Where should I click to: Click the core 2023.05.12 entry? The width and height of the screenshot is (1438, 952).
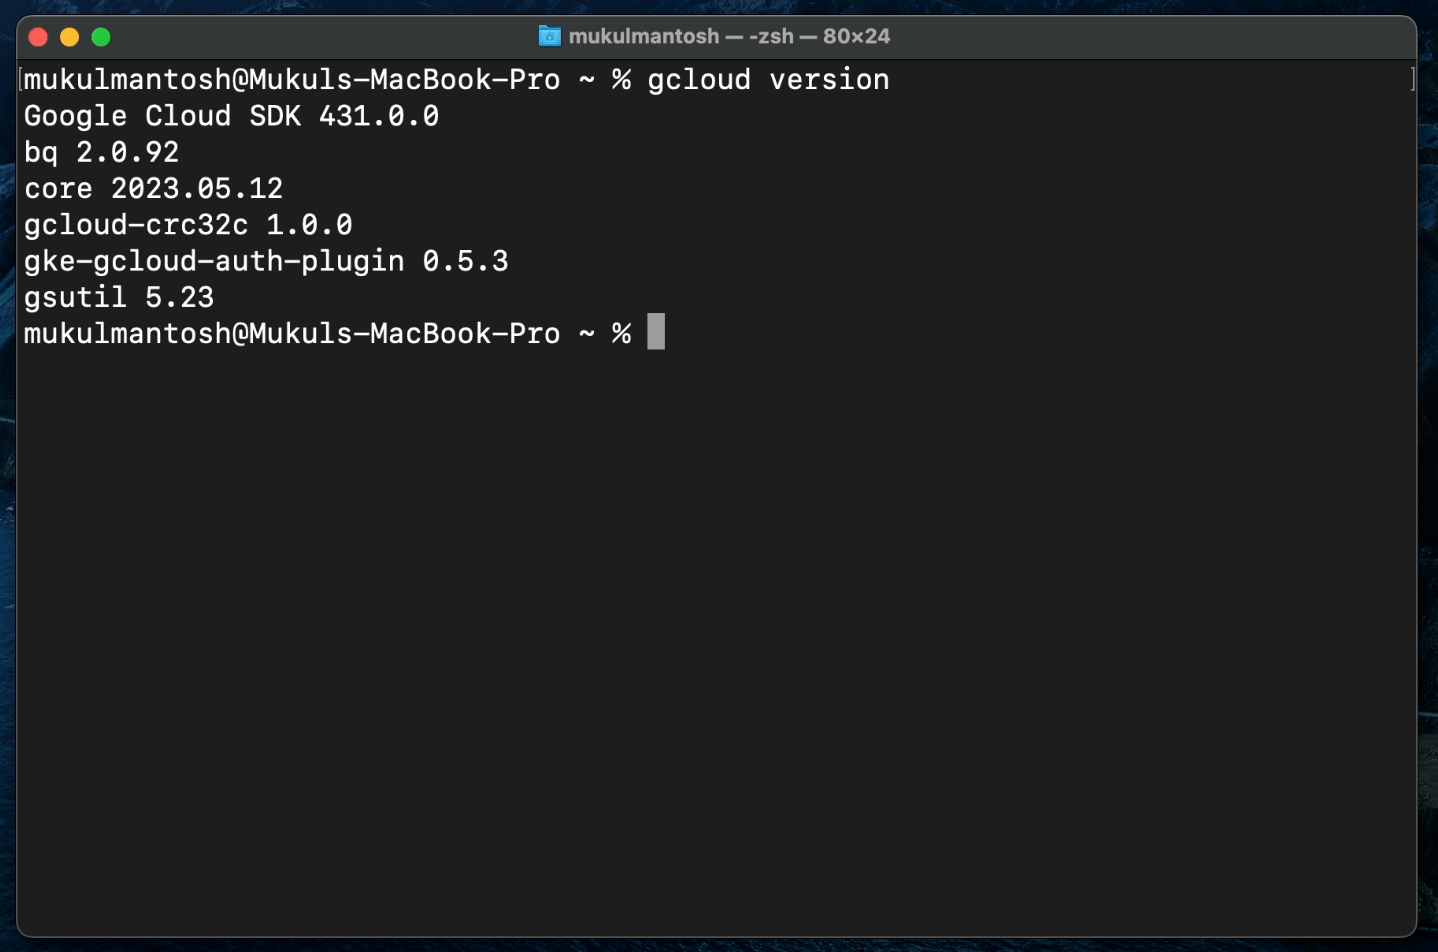[x=153, y=188]
